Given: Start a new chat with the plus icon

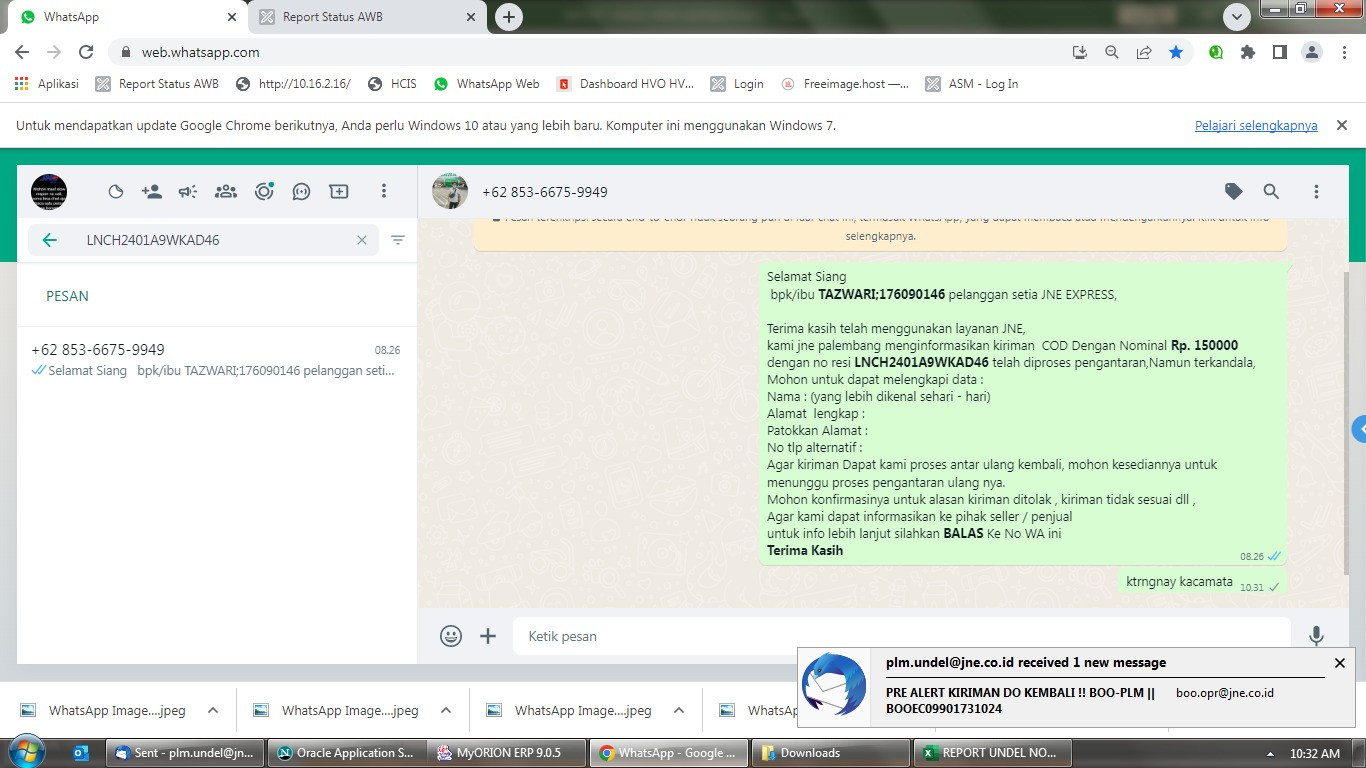Looking at the screenshot, I should click(x=339, y=192).
